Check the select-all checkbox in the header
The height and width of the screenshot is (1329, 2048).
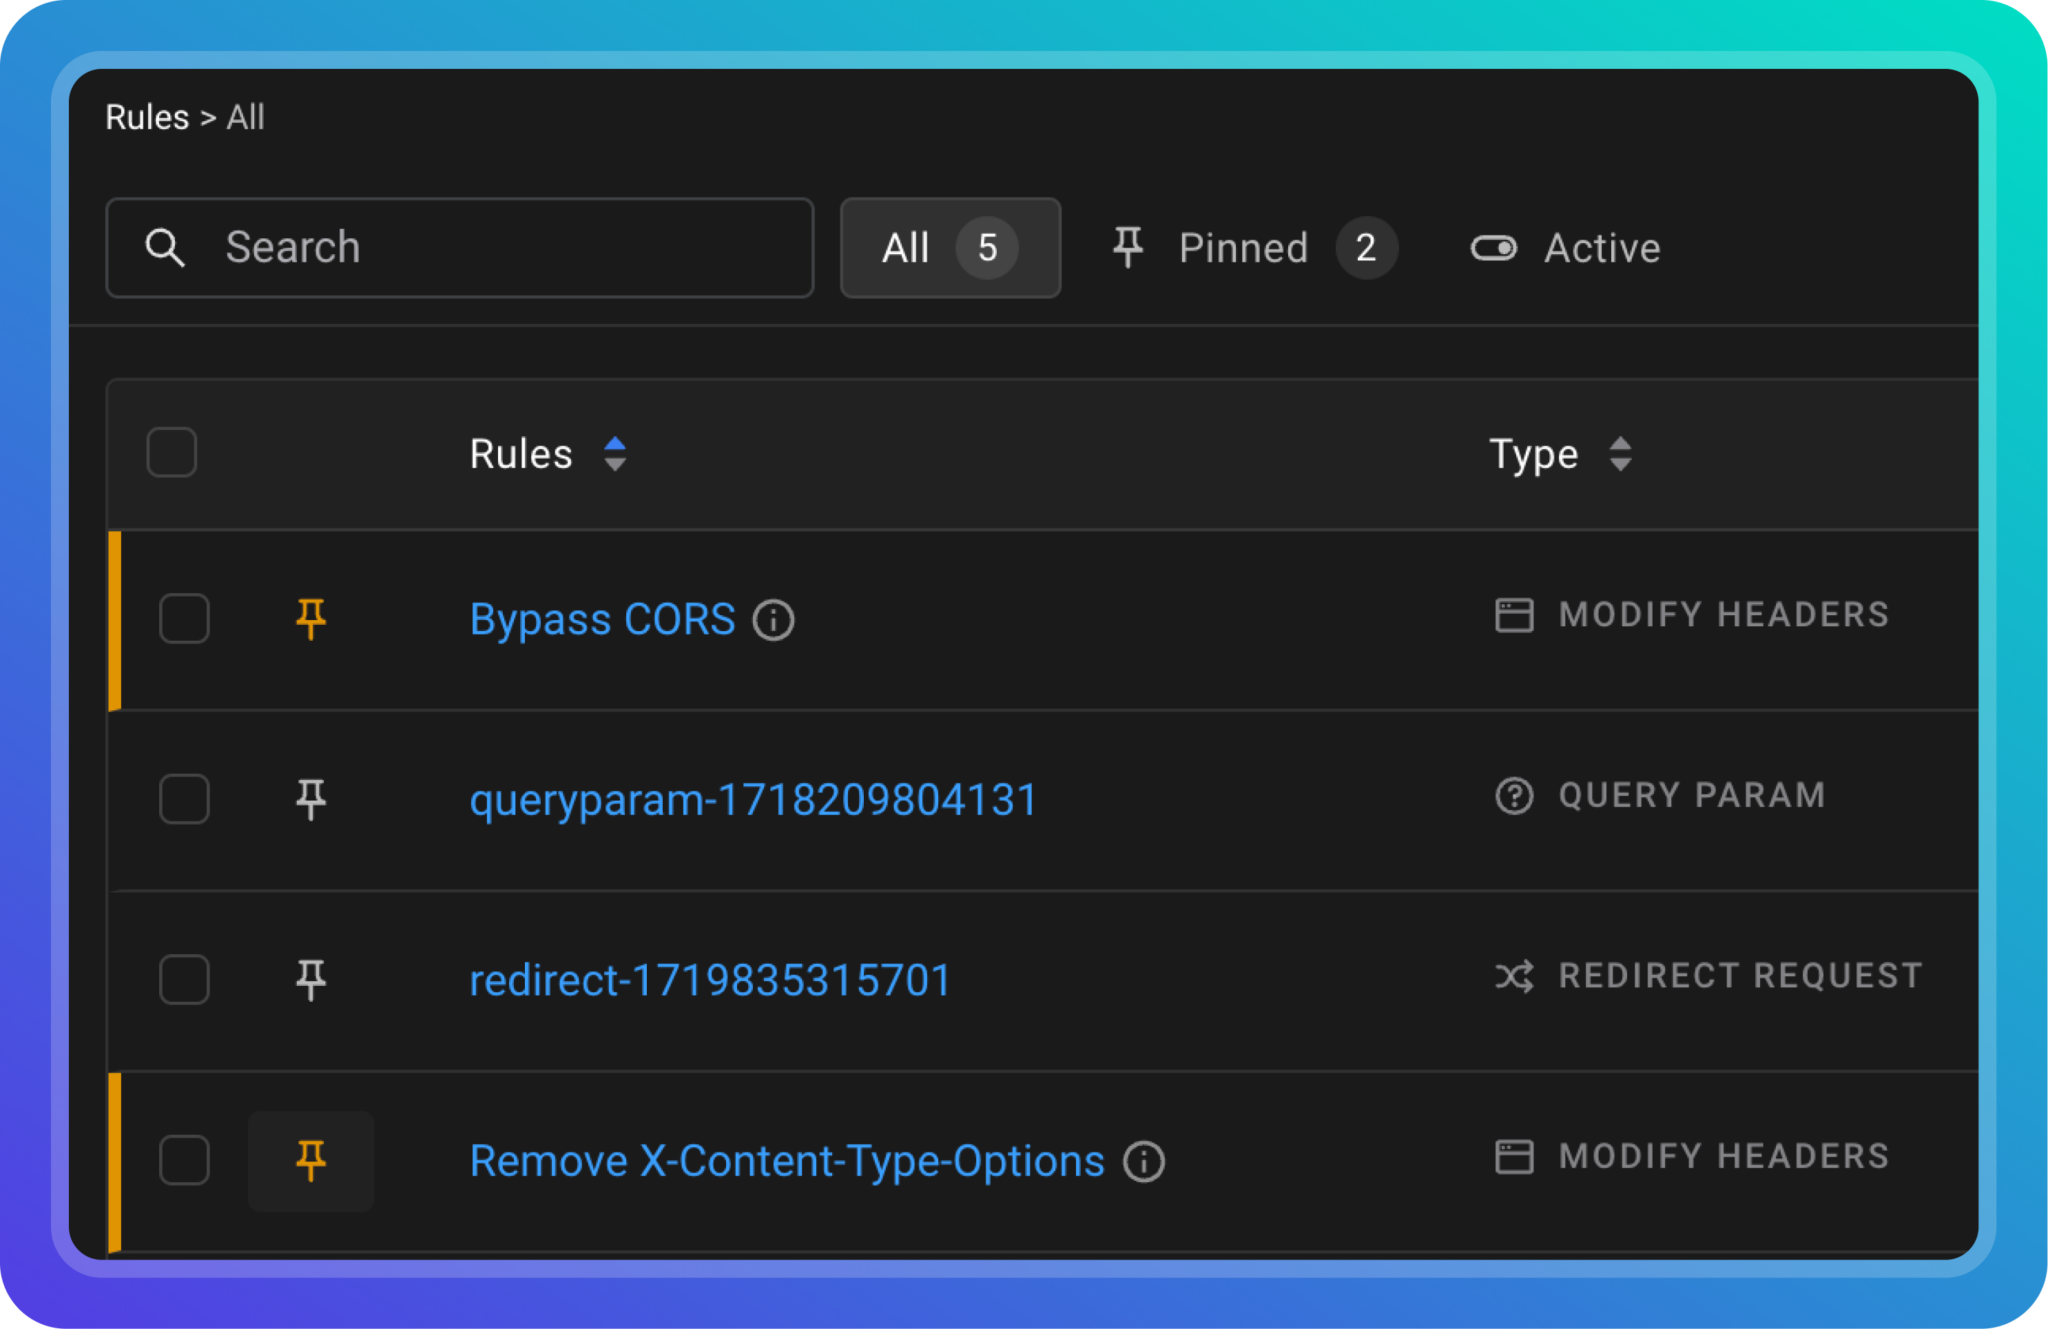click(171, 452)
